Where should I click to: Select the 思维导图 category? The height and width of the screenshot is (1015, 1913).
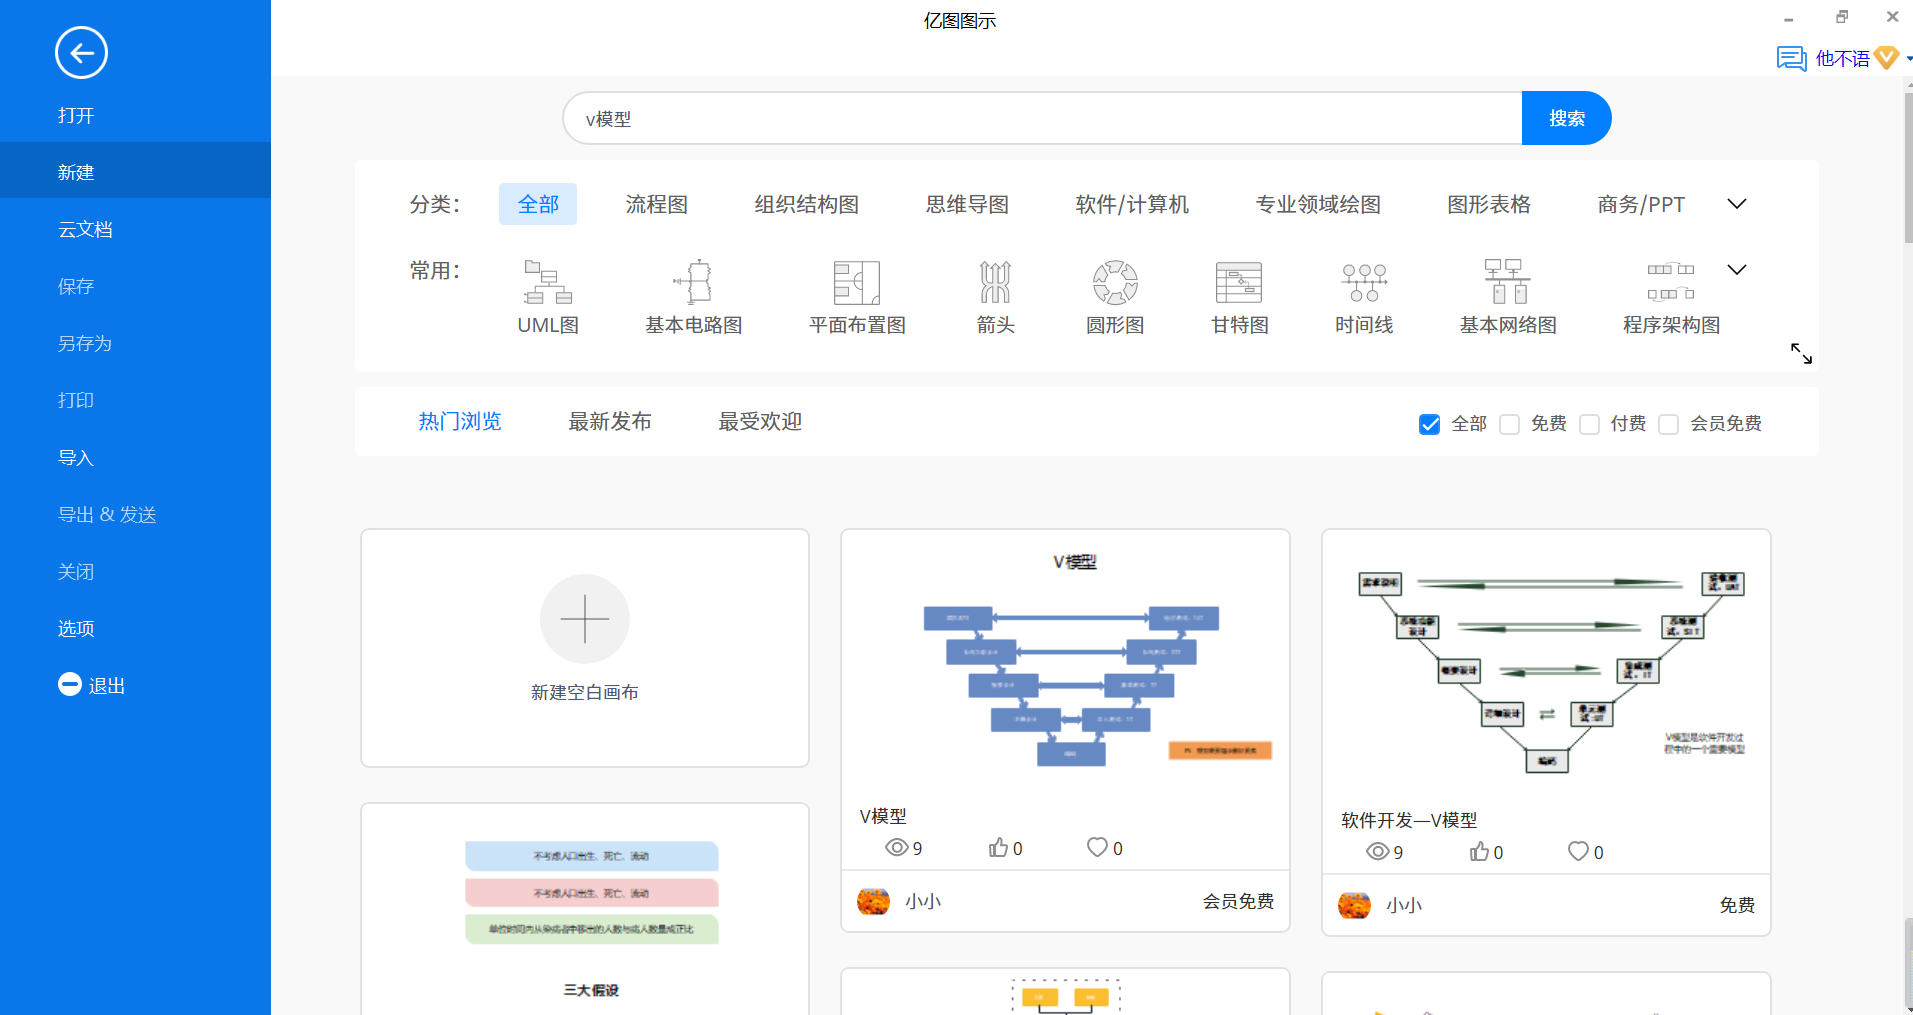[967, 204]
